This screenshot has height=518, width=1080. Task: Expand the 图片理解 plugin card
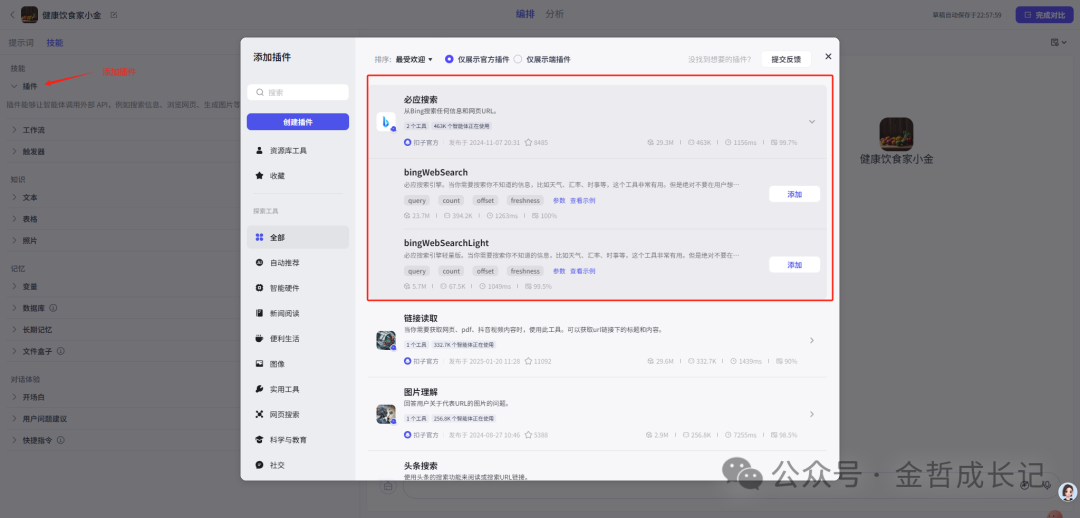pyautogui.click(x=811, y=414)
